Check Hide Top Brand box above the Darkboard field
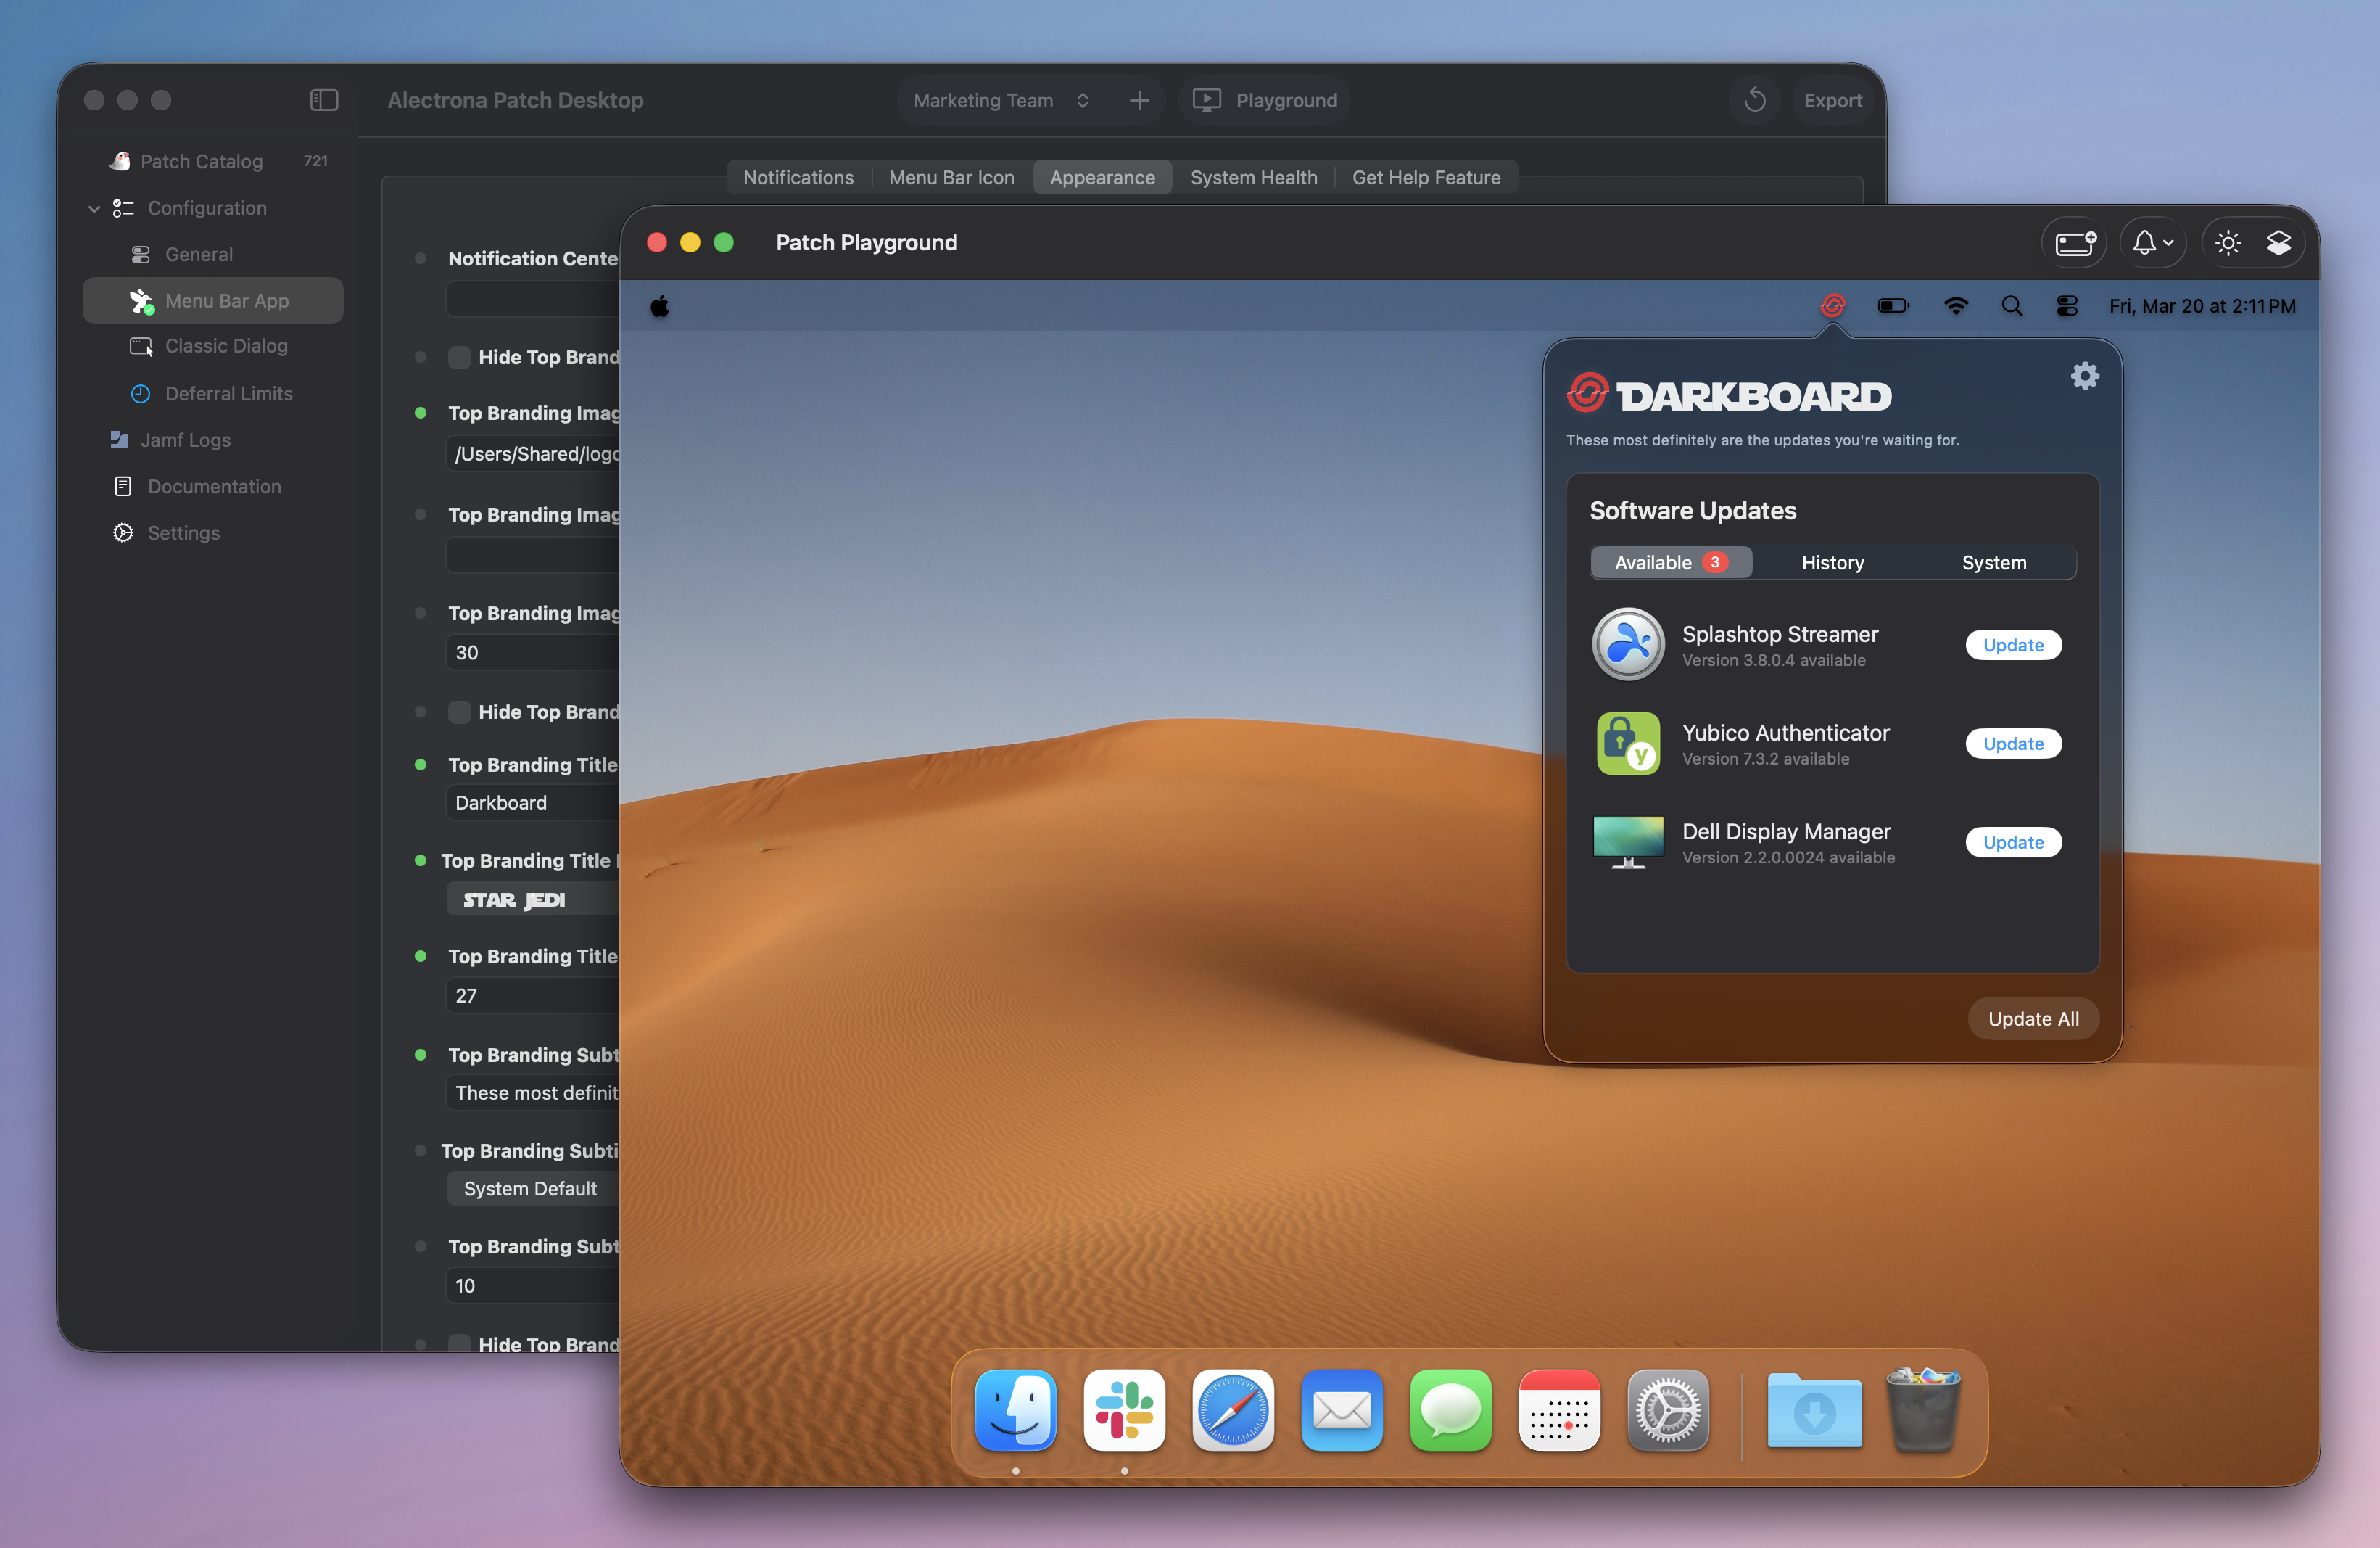Image resolution: width=2380 pixels, height=1548 pixels. 459,712
